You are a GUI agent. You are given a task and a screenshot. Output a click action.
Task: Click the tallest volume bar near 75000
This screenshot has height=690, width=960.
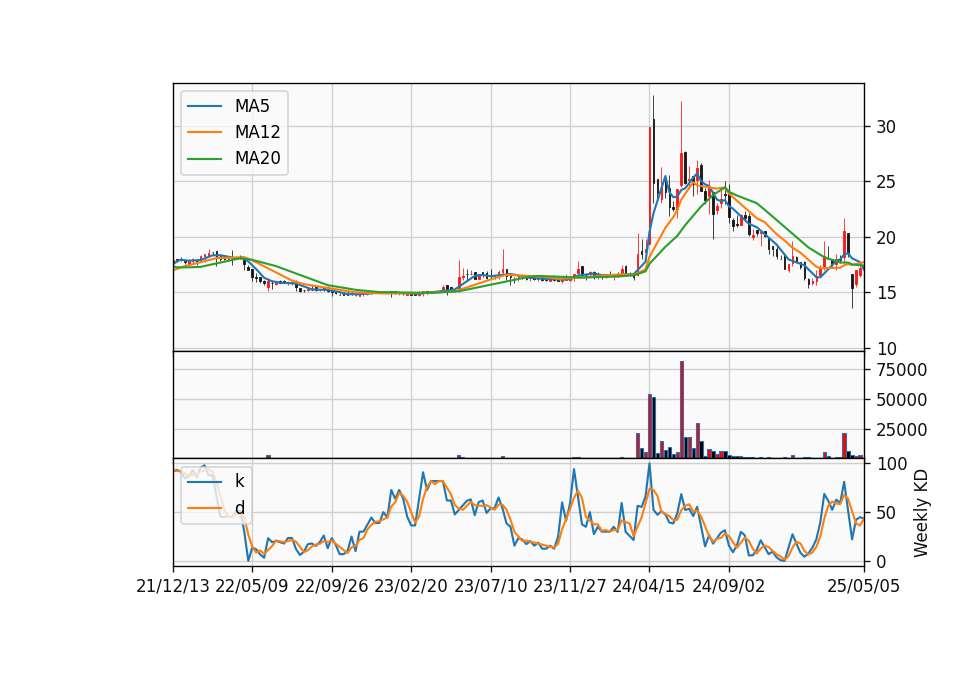pyautogui.click(x=682, y=410)
